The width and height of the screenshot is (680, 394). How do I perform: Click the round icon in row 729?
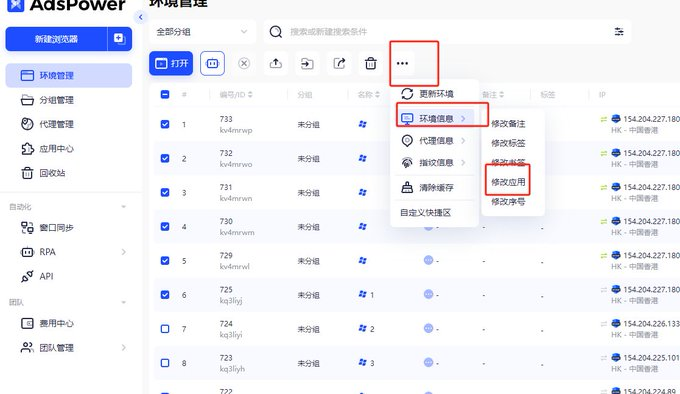click(x=428, y=260)
